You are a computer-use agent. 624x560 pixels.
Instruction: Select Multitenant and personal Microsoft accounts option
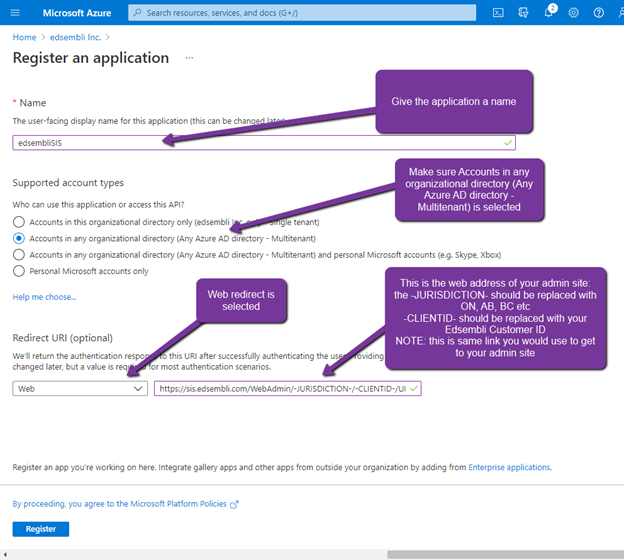tap(19, 254)
